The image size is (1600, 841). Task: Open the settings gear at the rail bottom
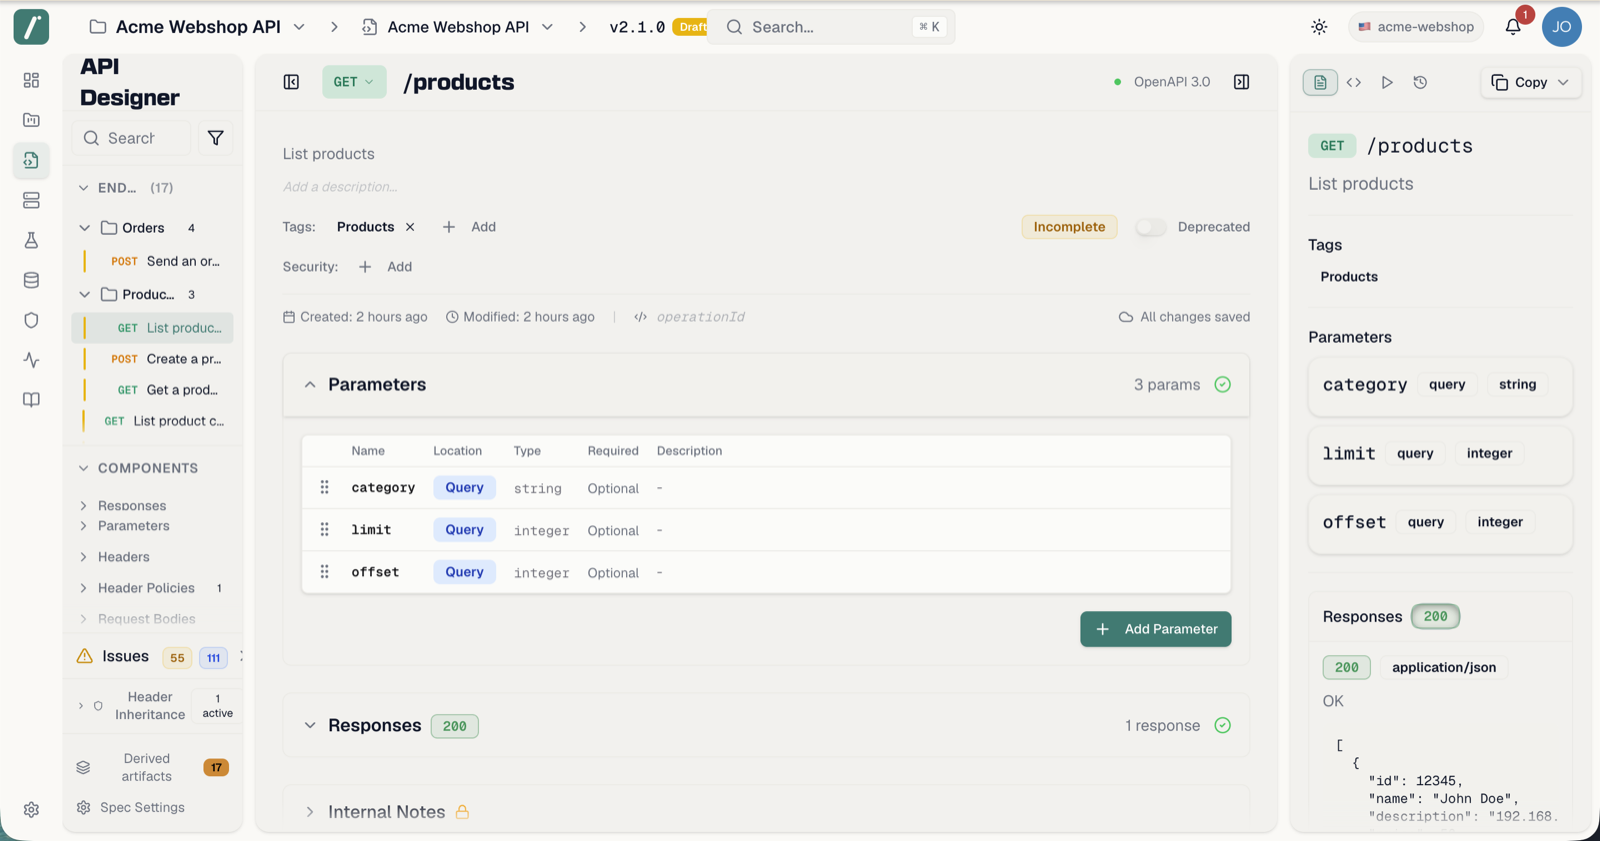coord(31,809)
